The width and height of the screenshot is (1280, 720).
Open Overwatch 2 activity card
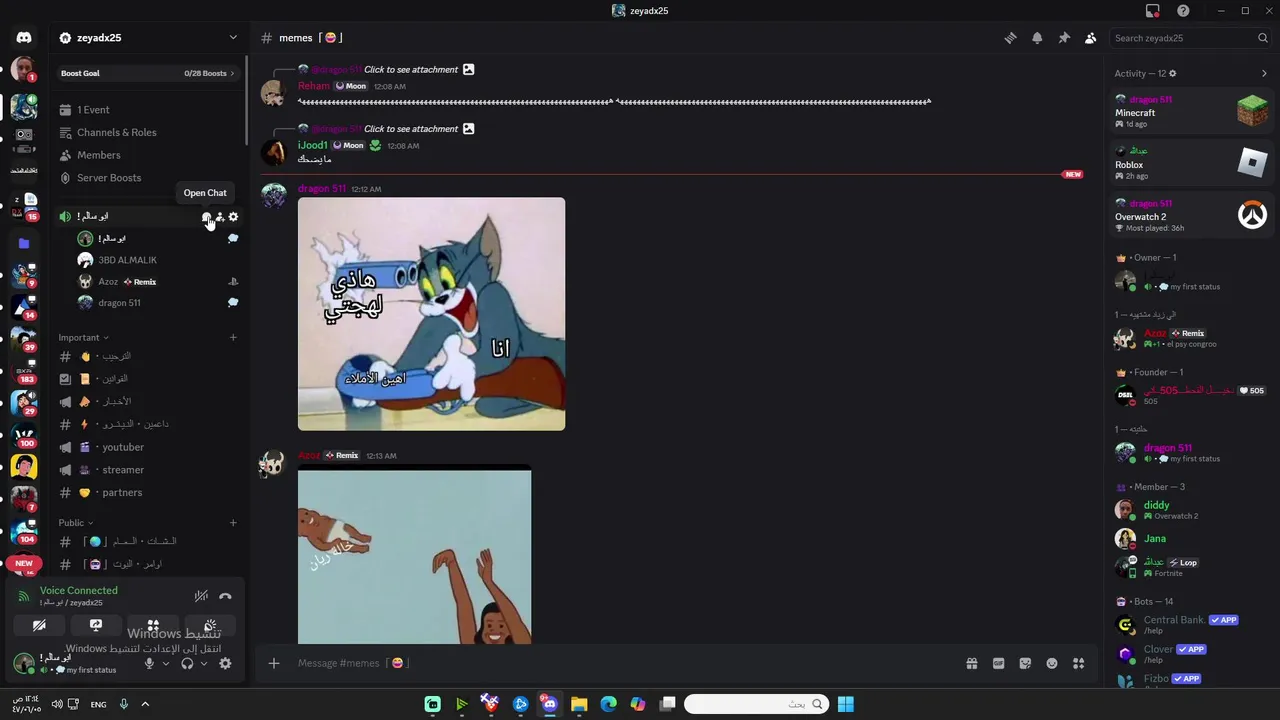[x=1191, y=215]
